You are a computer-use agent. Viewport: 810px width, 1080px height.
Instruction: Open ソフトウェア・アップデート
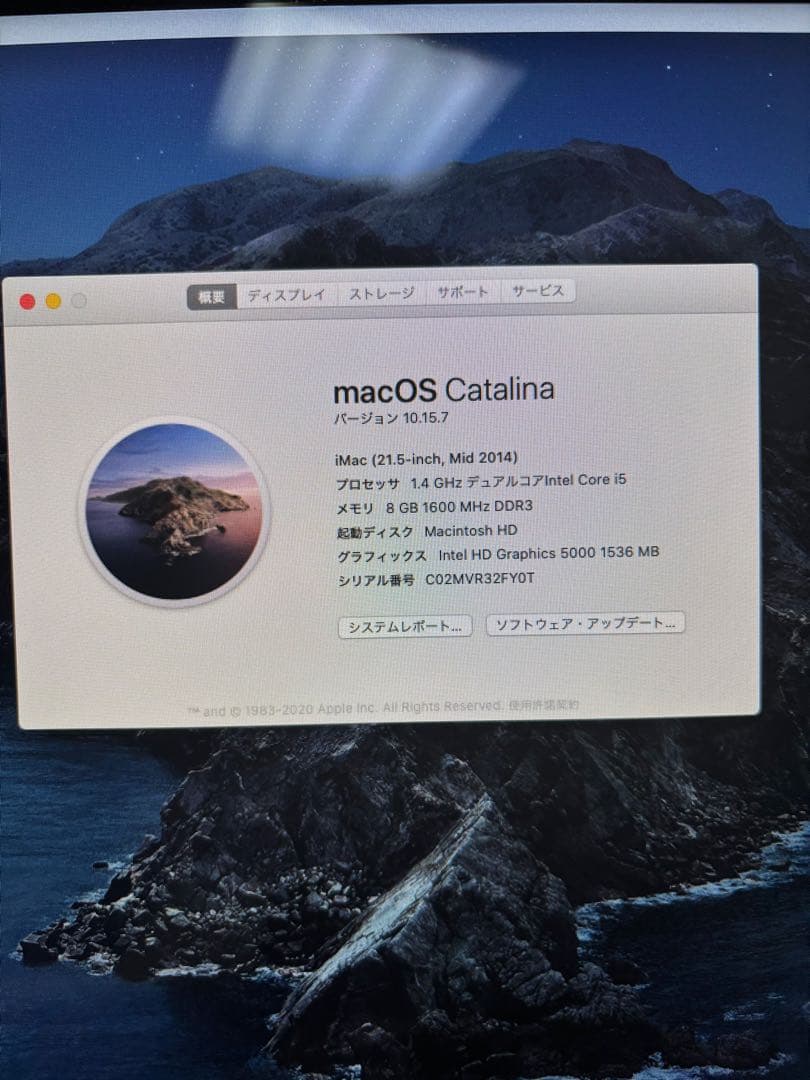[x=584, y=625]
